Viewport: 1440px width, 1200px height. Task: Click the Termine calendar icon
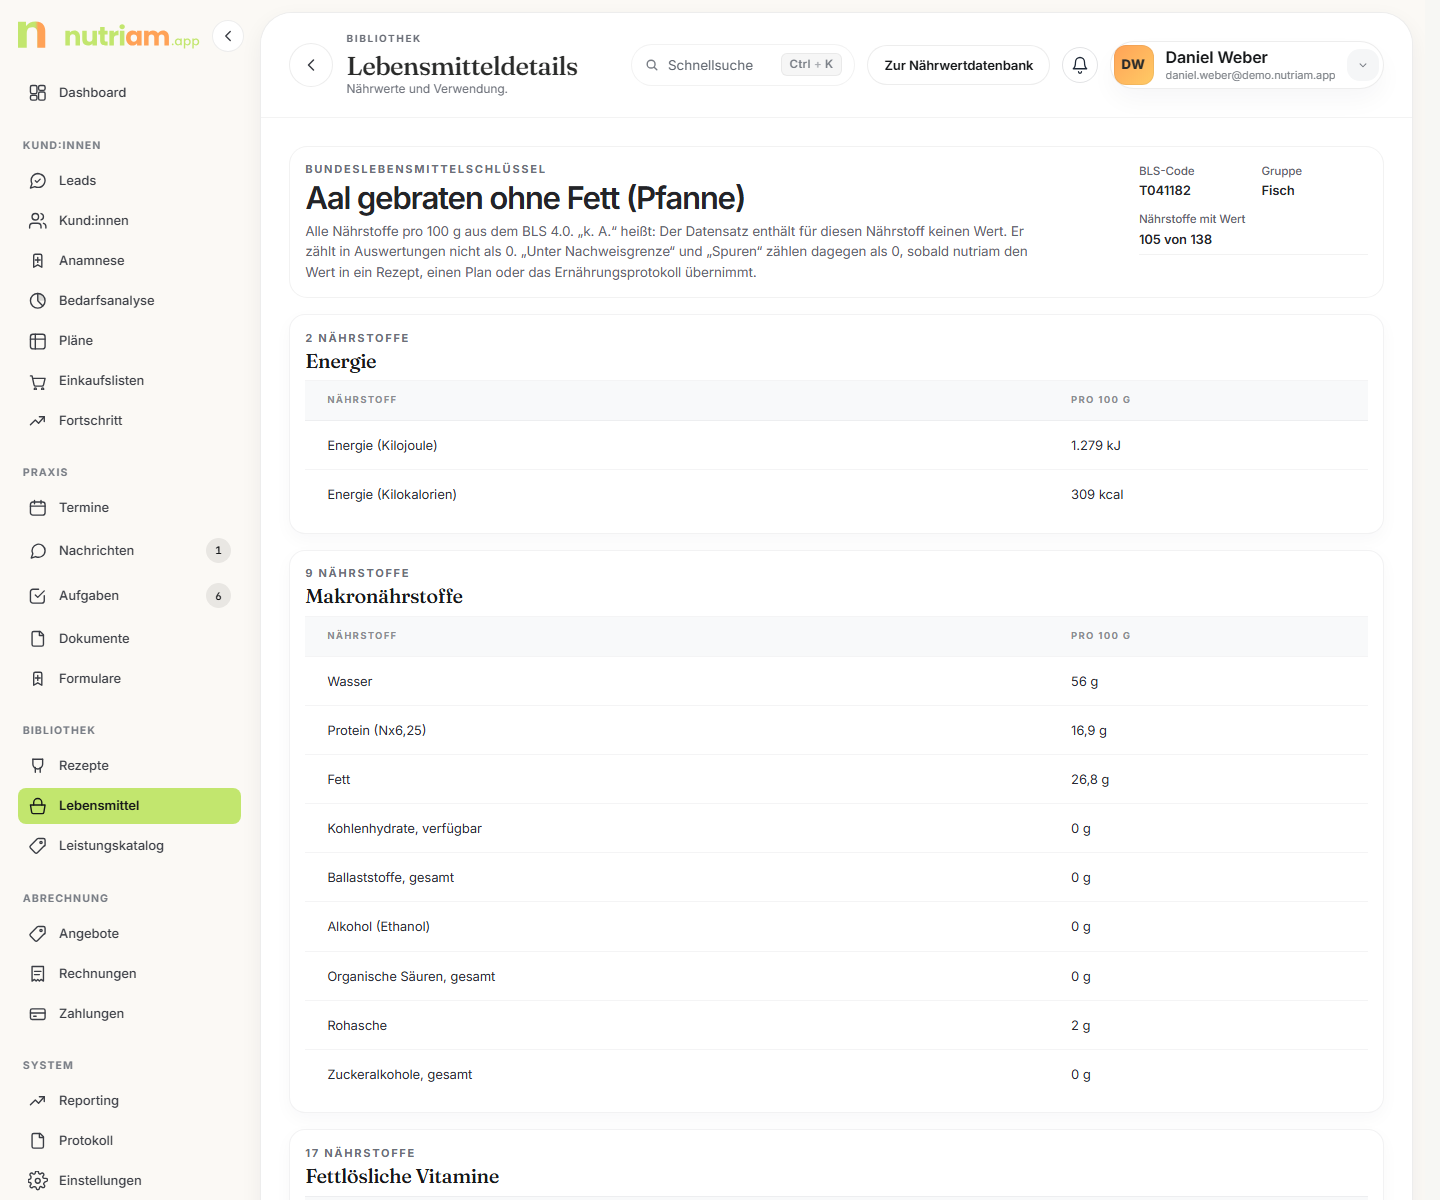38,508
